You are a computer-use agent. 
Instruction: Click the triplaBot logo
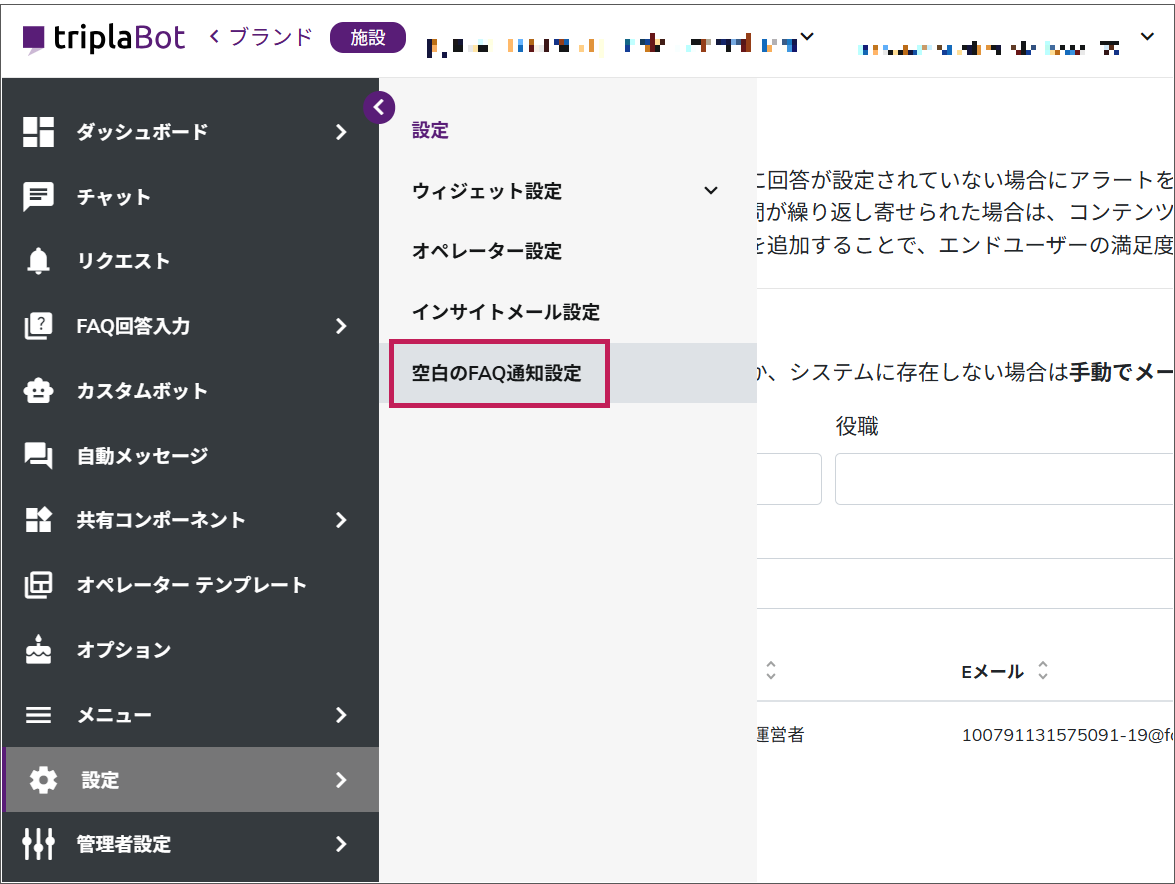click(x=103, y=38)
